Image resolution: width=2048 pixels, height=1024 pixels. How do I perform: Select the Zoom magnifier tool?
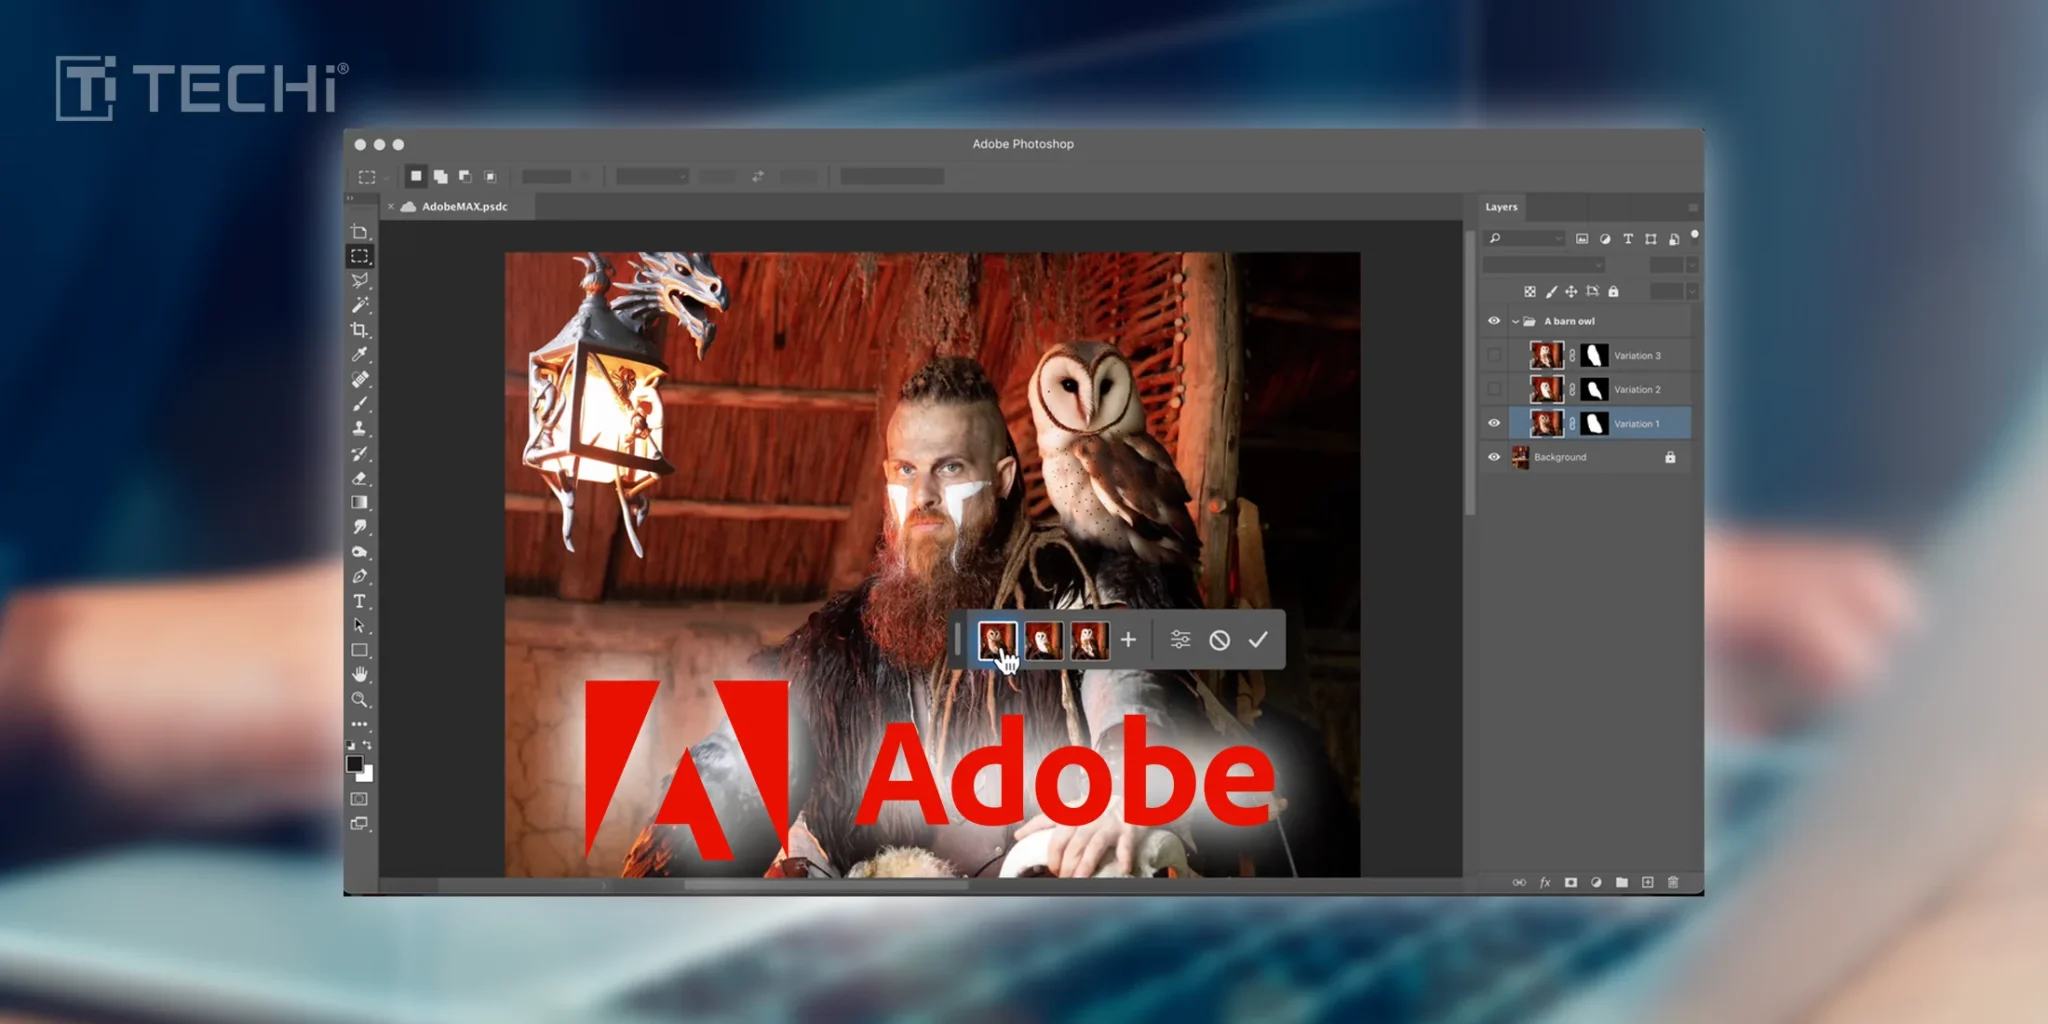[360, 699]
